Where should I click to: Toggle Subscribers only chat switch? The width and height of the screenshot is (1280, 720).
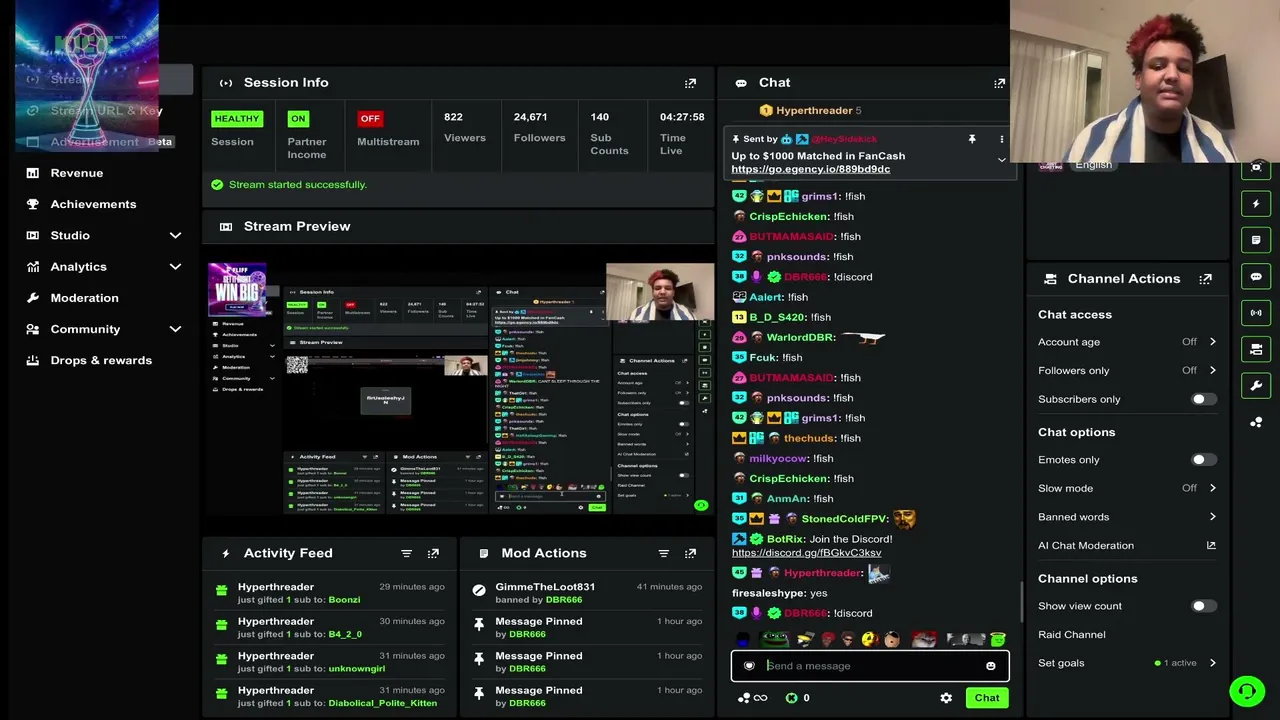(1204, 399)
